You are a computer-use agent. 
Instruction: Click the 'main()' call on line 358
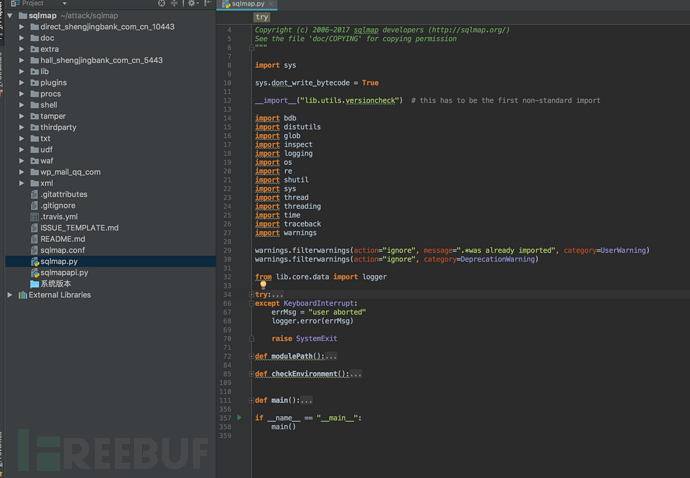pyautogui.click(x=283, y=427)
